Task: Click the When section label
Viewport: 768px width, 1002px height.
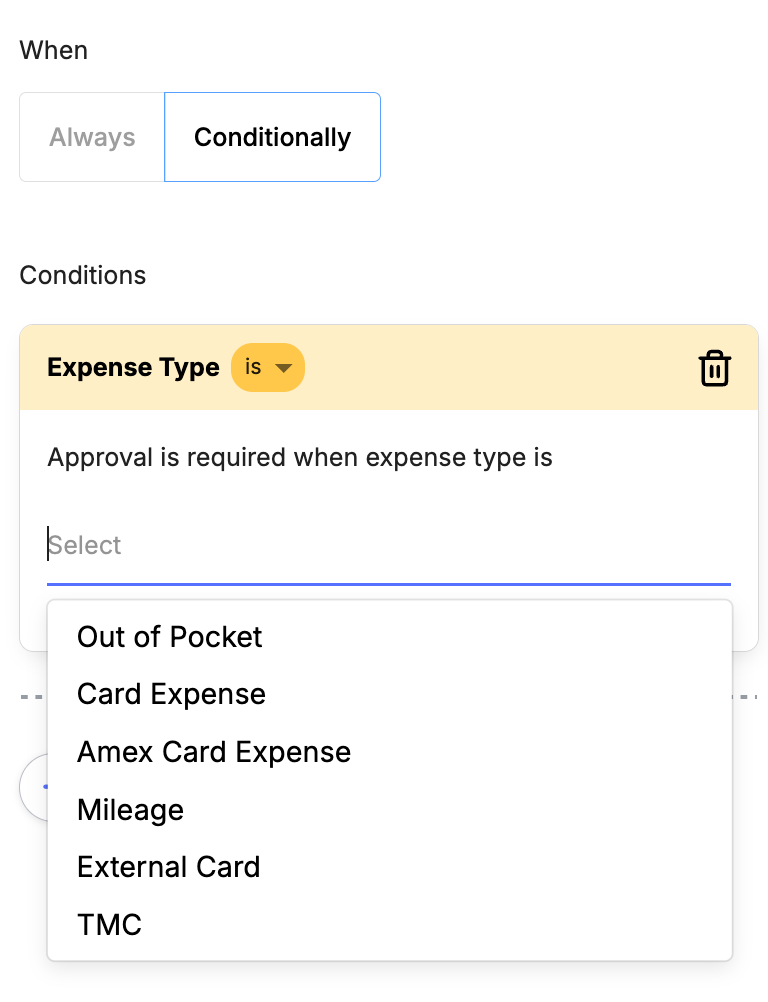Action: pos(54,50)
